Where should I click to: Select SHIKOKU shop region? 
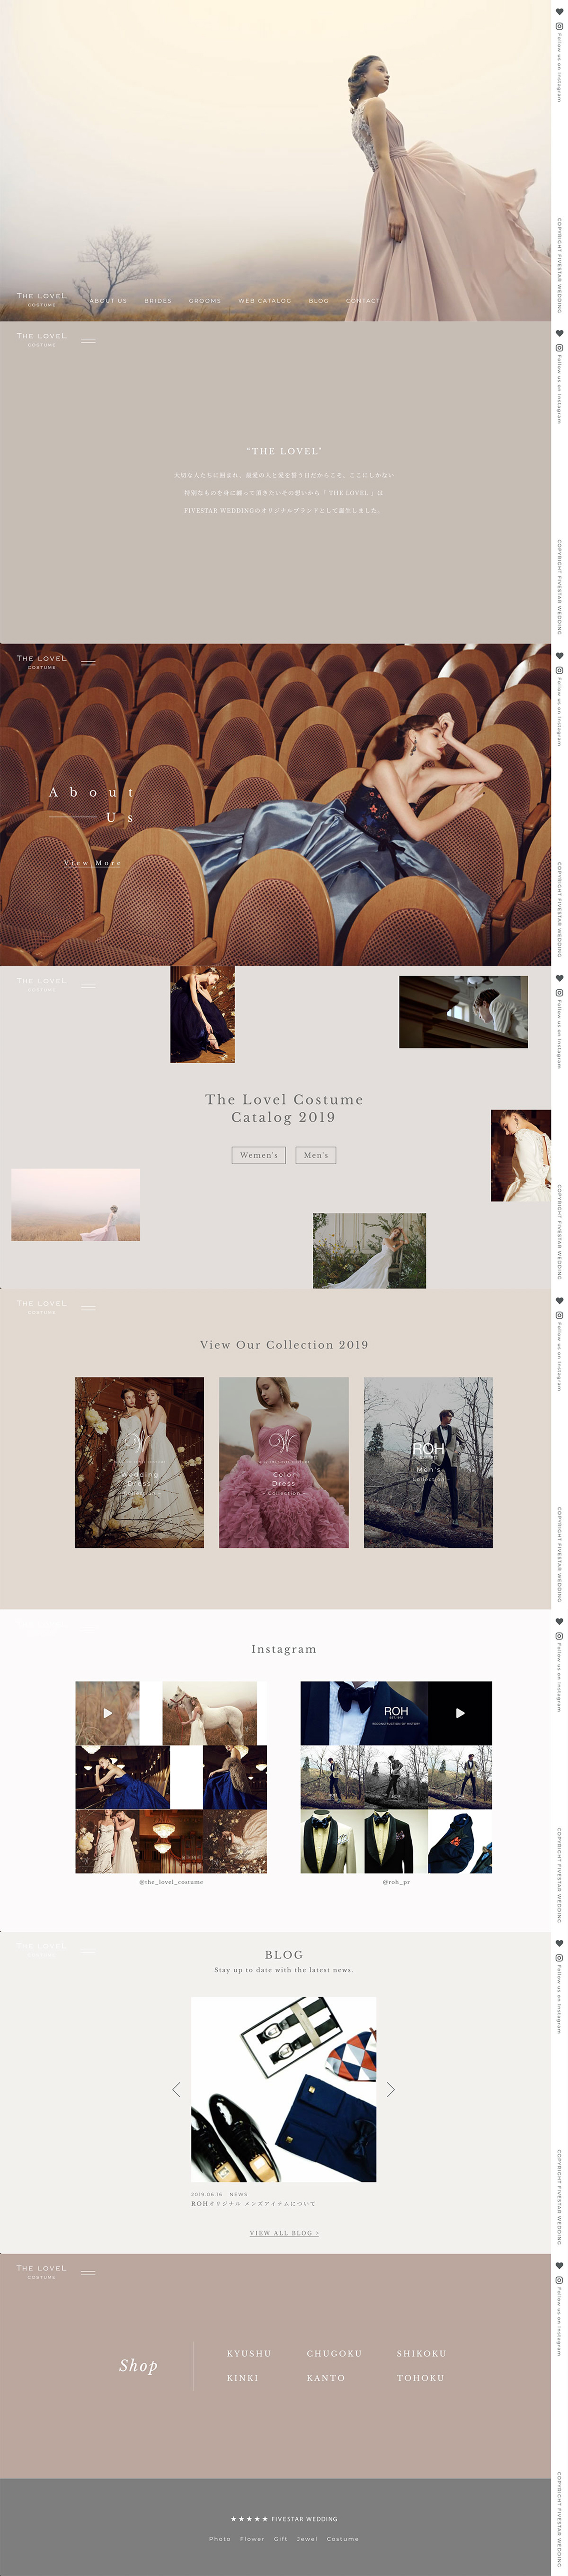(422, 2353)
